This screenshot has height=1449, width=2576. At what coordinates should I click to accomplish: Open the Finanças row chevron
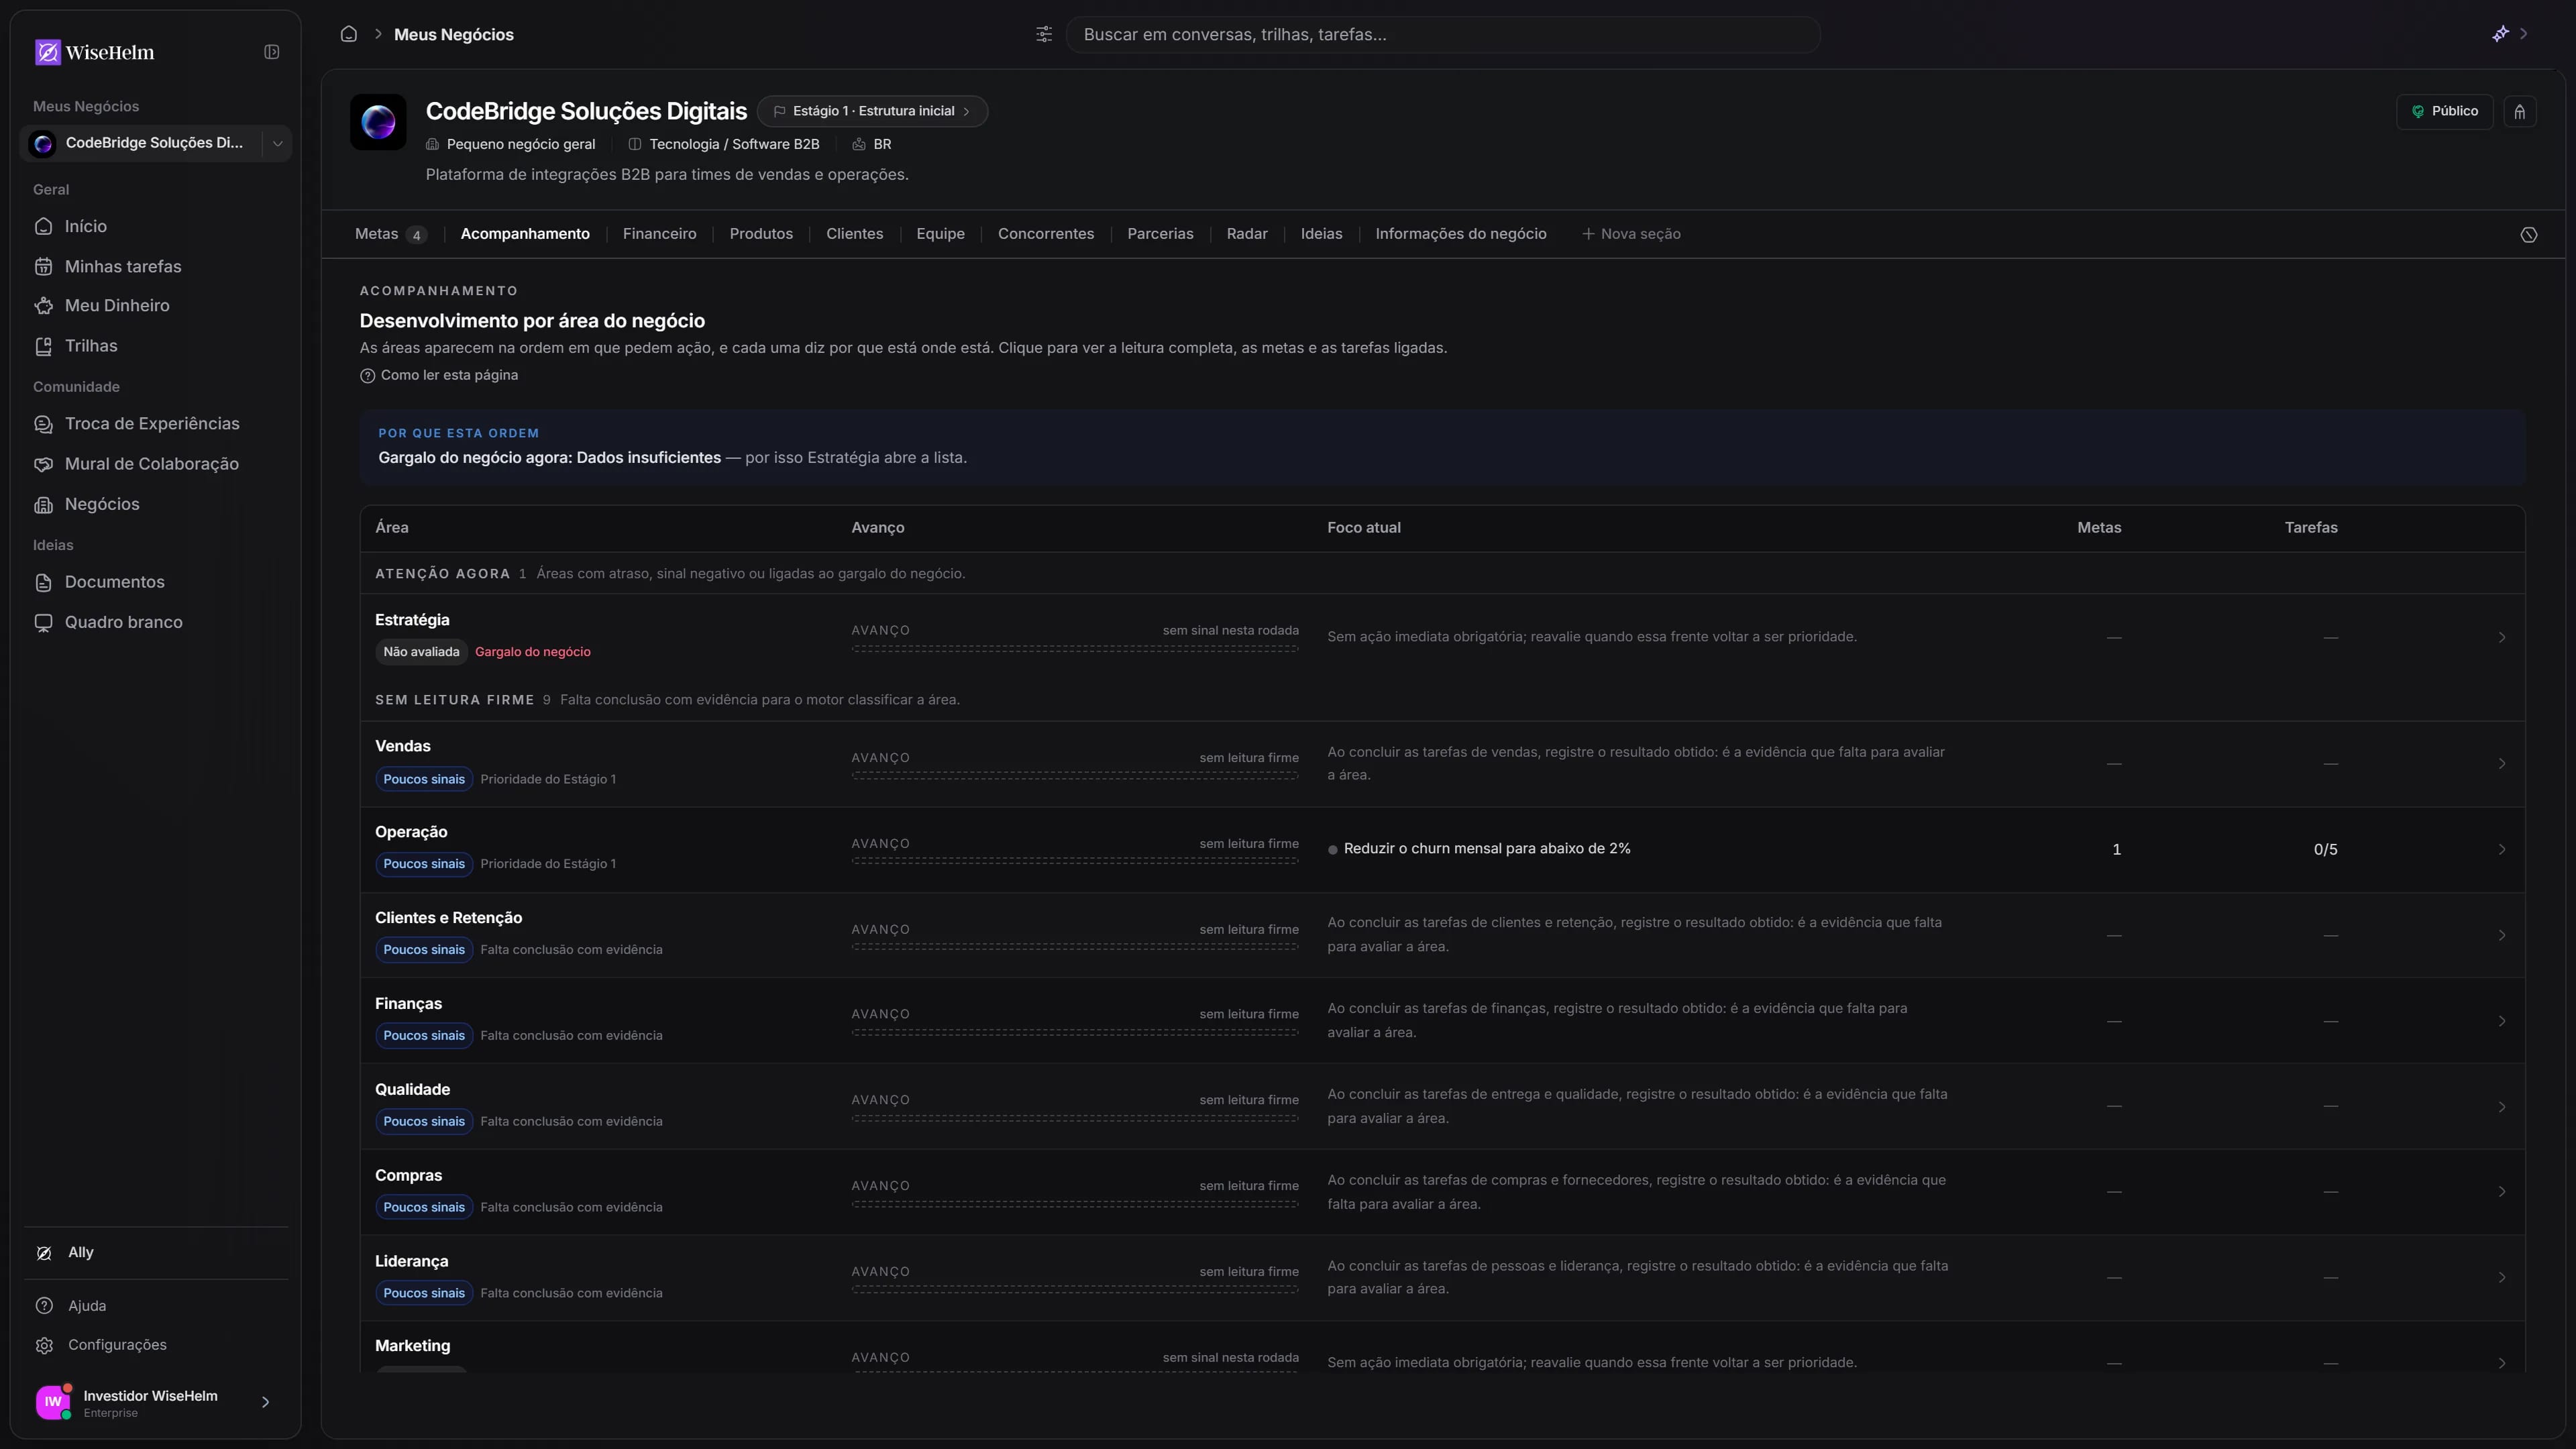(2501, 1021)
